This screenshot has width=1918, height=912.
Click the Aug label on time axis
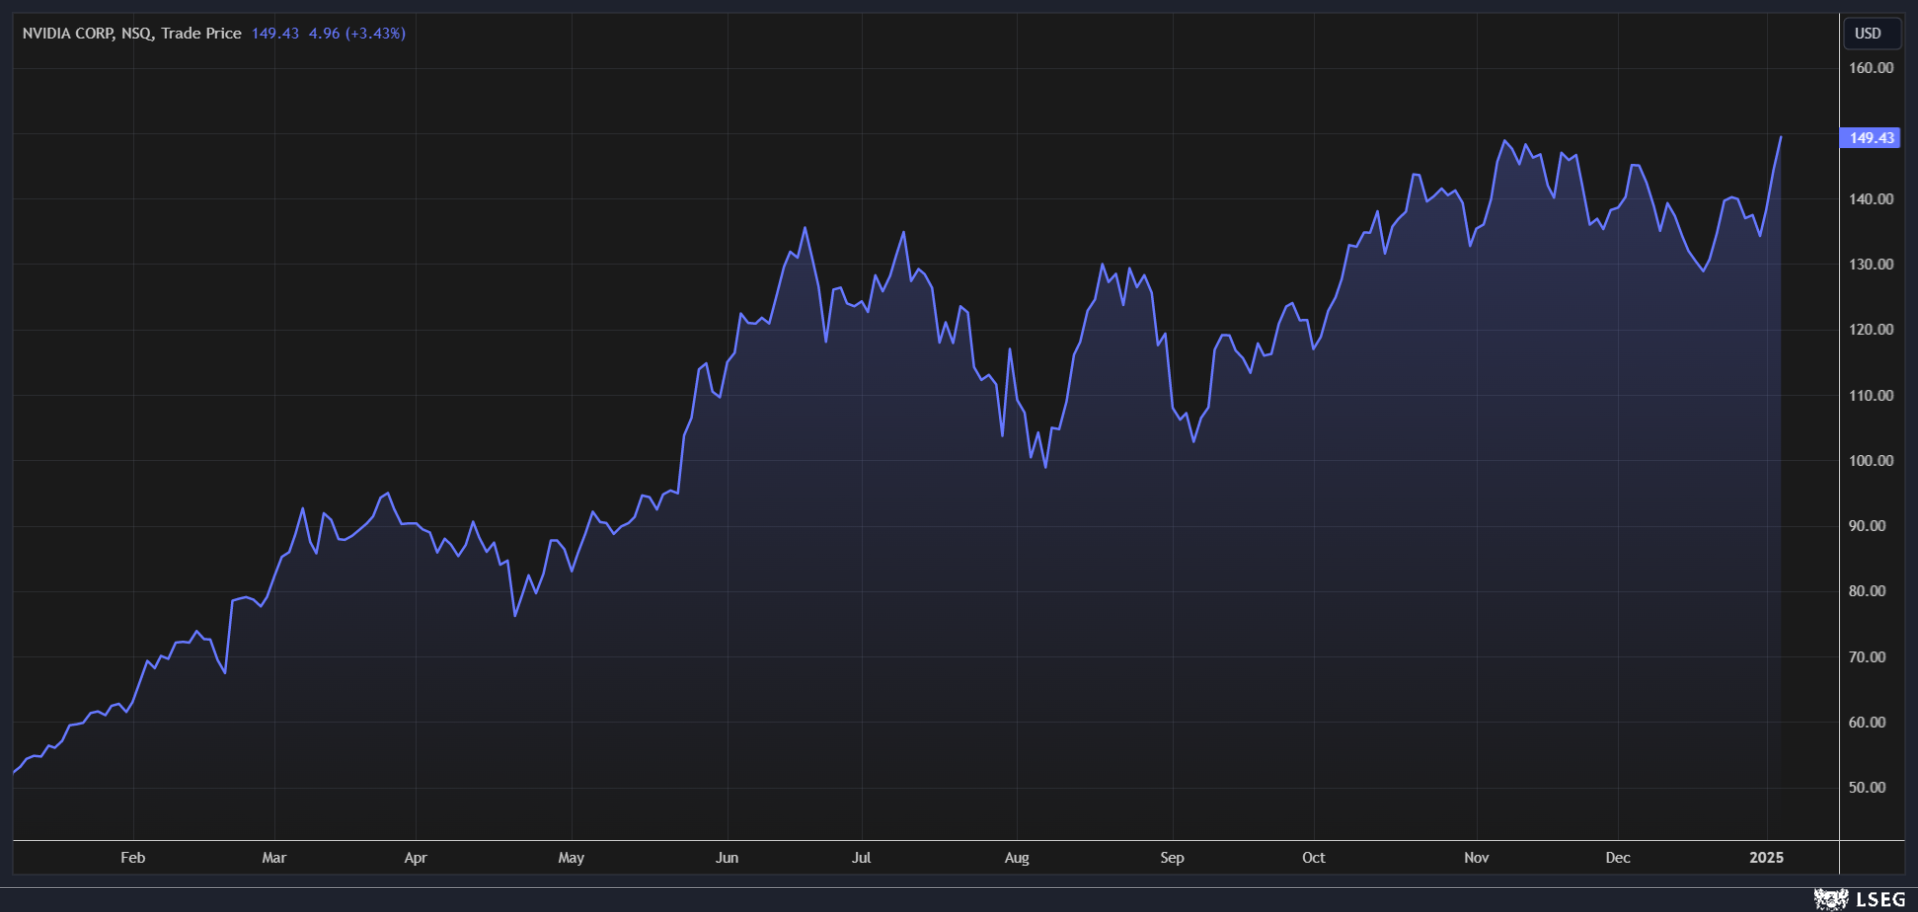pyautogui.click(x=1017, y=857)
